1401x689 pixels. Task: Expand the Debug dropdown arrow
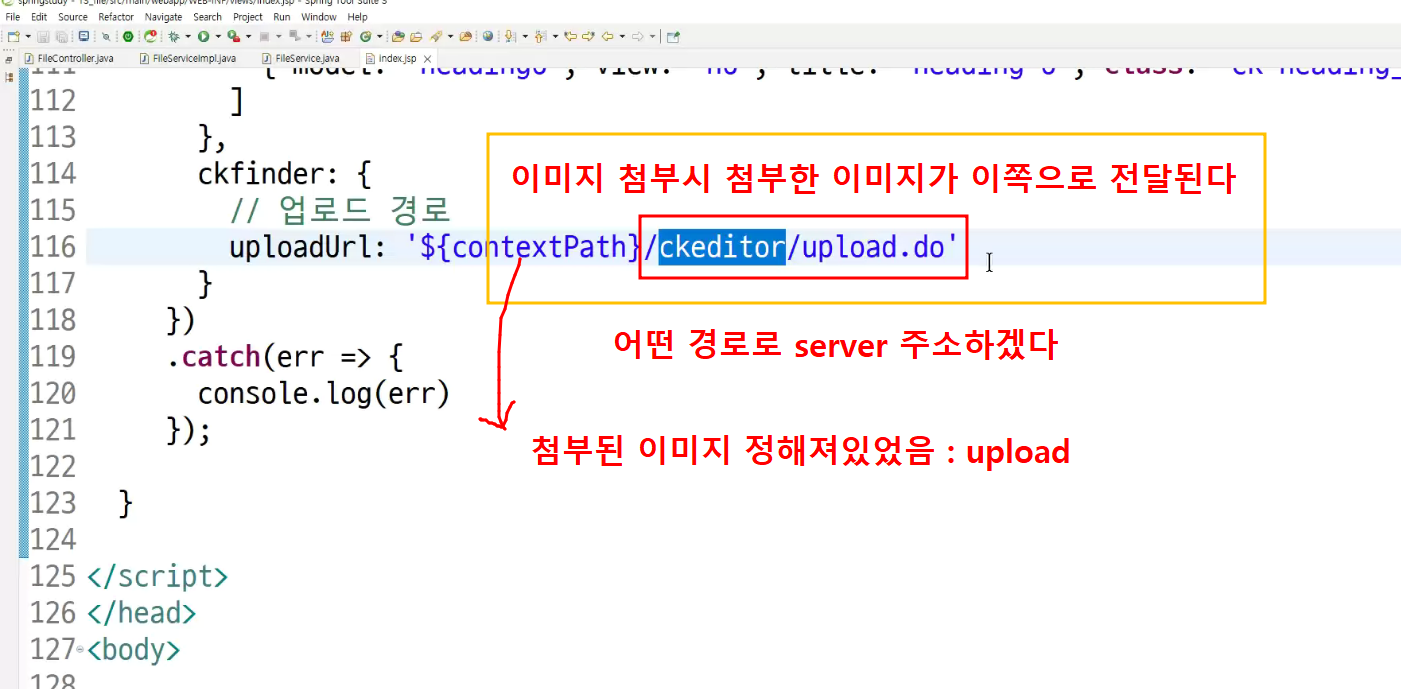188,36
